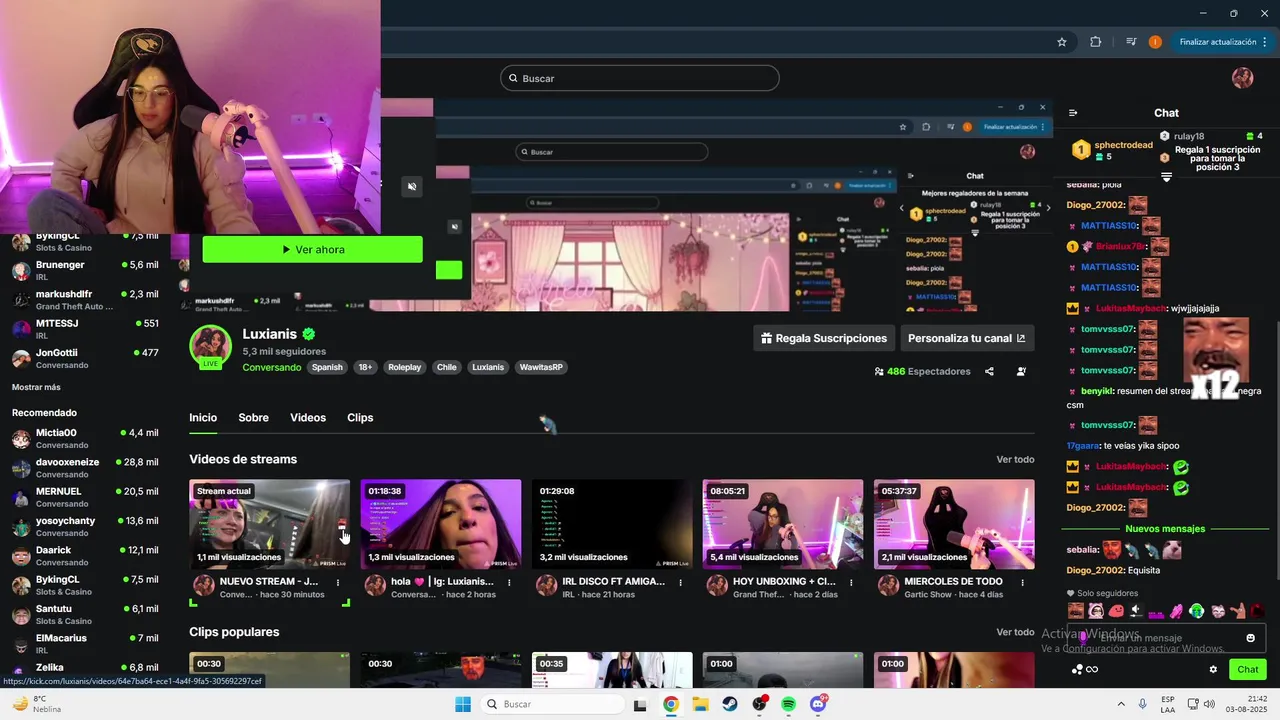Open the Stream actual video thumbnail
The image size is (1280, 720).
tap(269, 524)
